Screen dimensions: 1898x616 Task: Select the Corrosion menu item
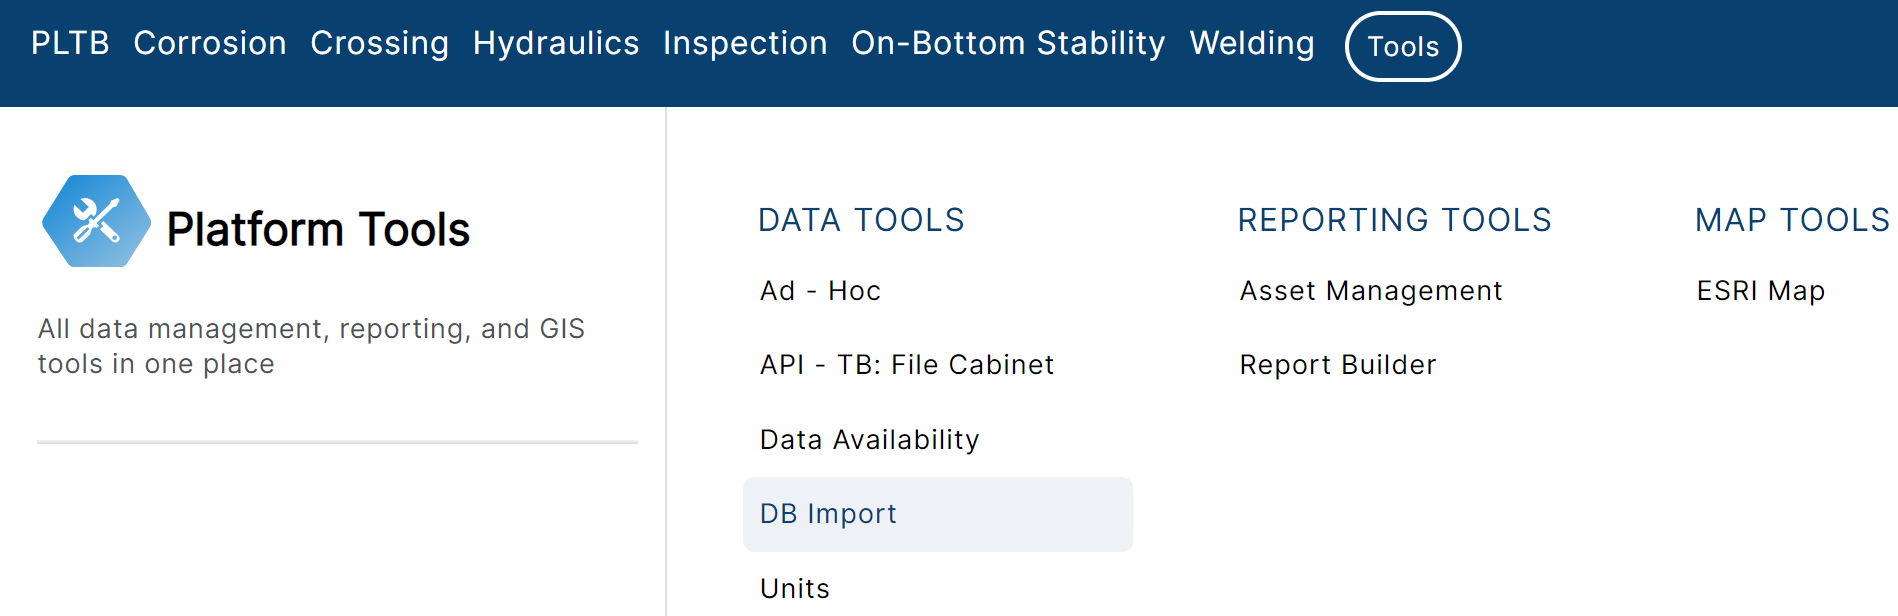coord(210,43)
